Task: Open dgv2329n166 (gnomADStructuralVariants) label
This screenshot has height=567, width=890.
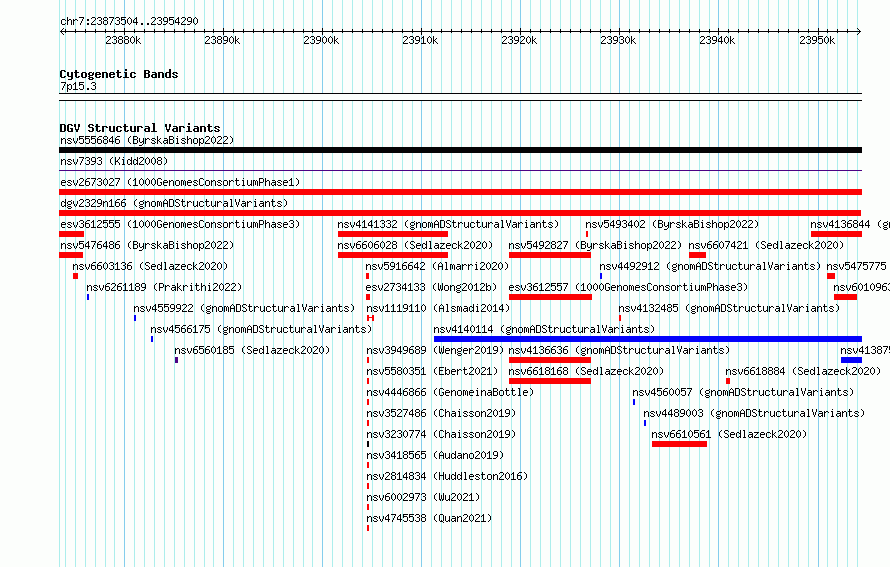Action: [x=174, y=203]
